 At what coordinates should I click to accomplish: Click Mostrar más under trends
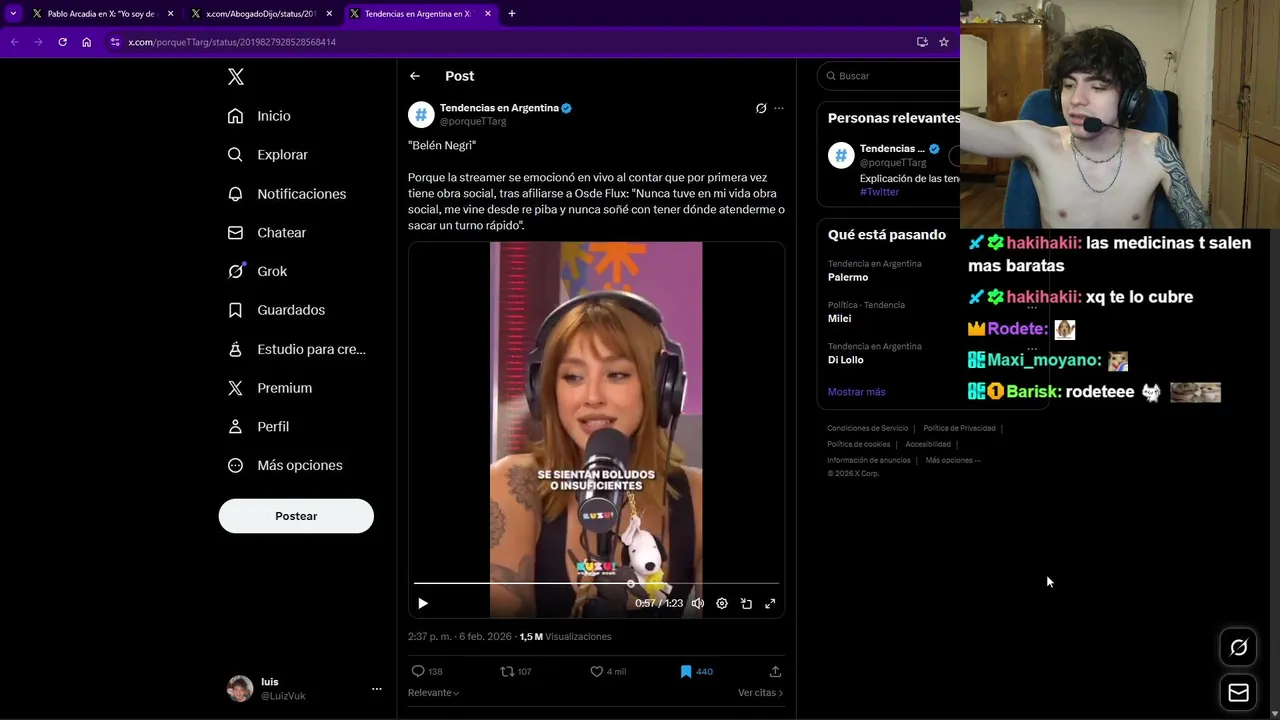click(x=857, y=392)
